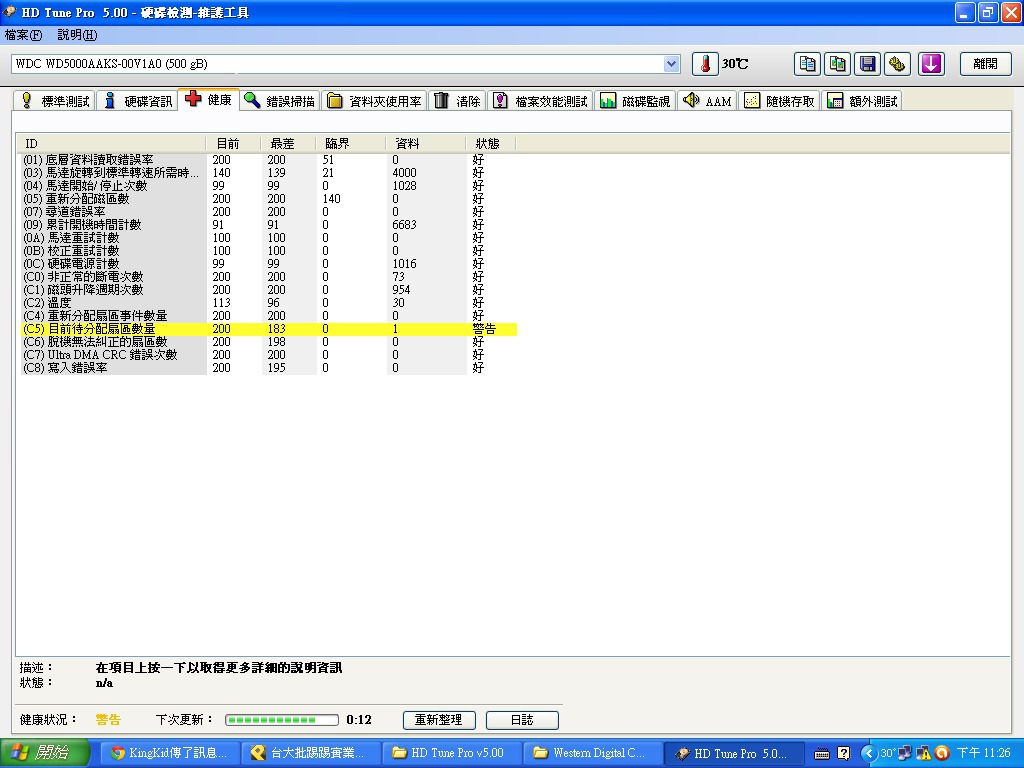
Task: Click the 警告 status in the C5 row
Action: coord(484,329)
